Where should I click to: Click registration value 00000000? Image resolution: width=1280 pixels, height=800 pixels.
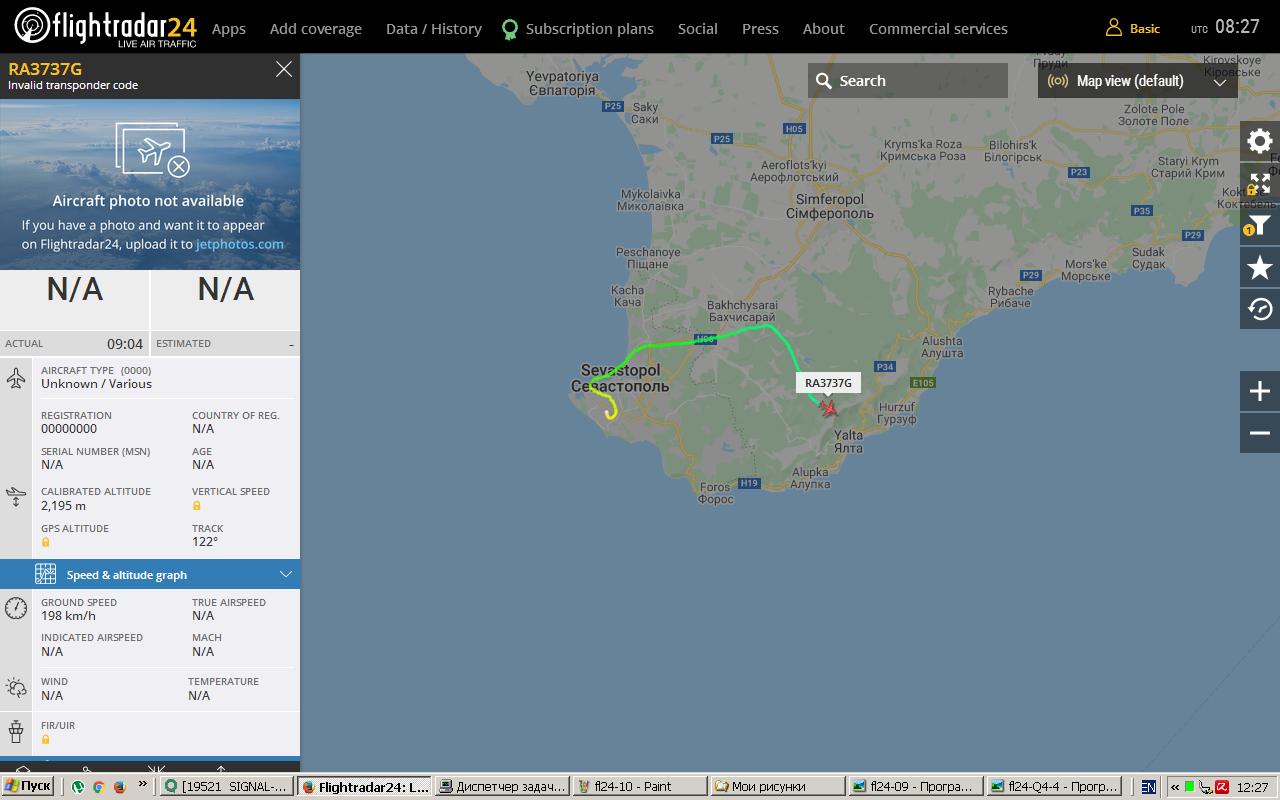click(69, 428)
